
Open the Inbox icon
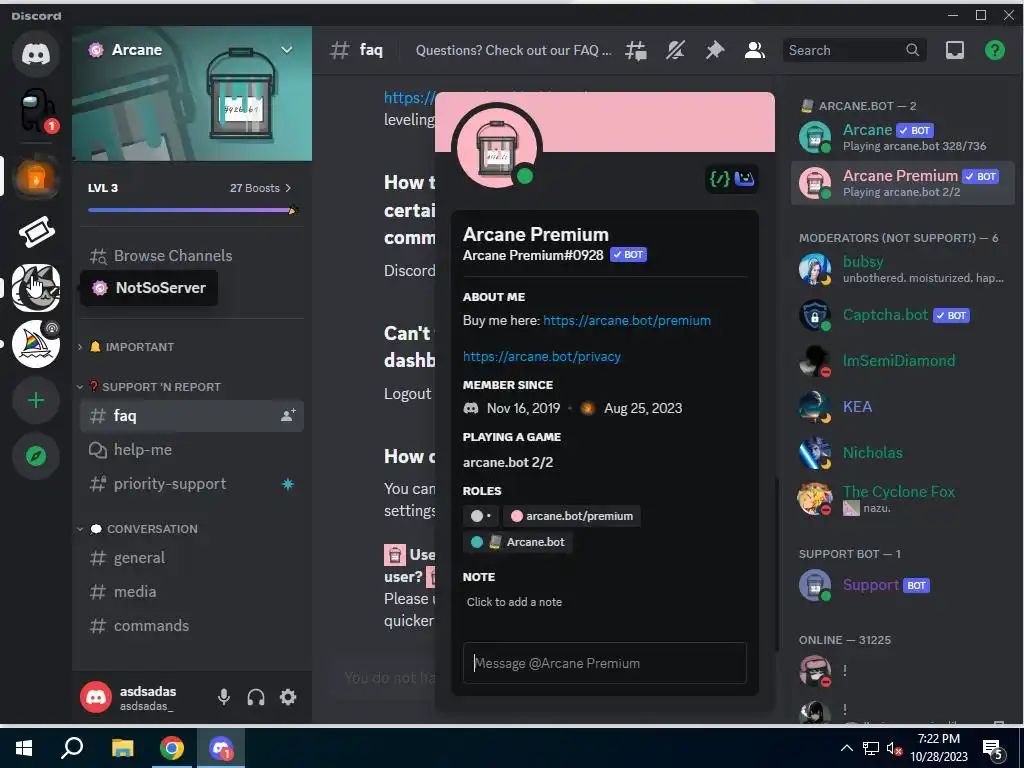pyautogui.click(x=955, y=50)
